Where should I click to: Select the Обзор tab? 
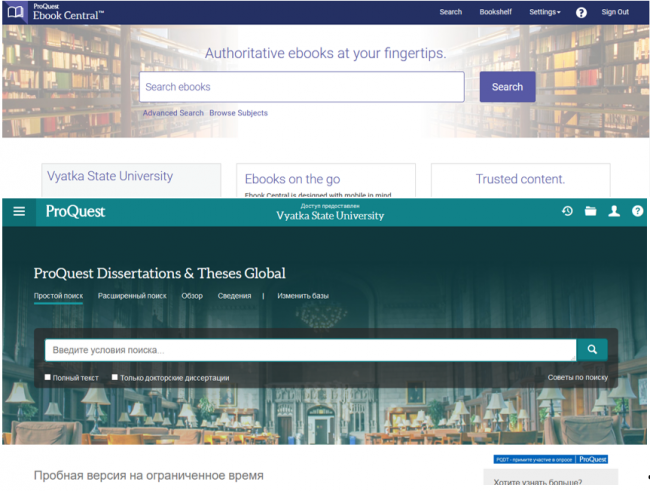[192, 296]
